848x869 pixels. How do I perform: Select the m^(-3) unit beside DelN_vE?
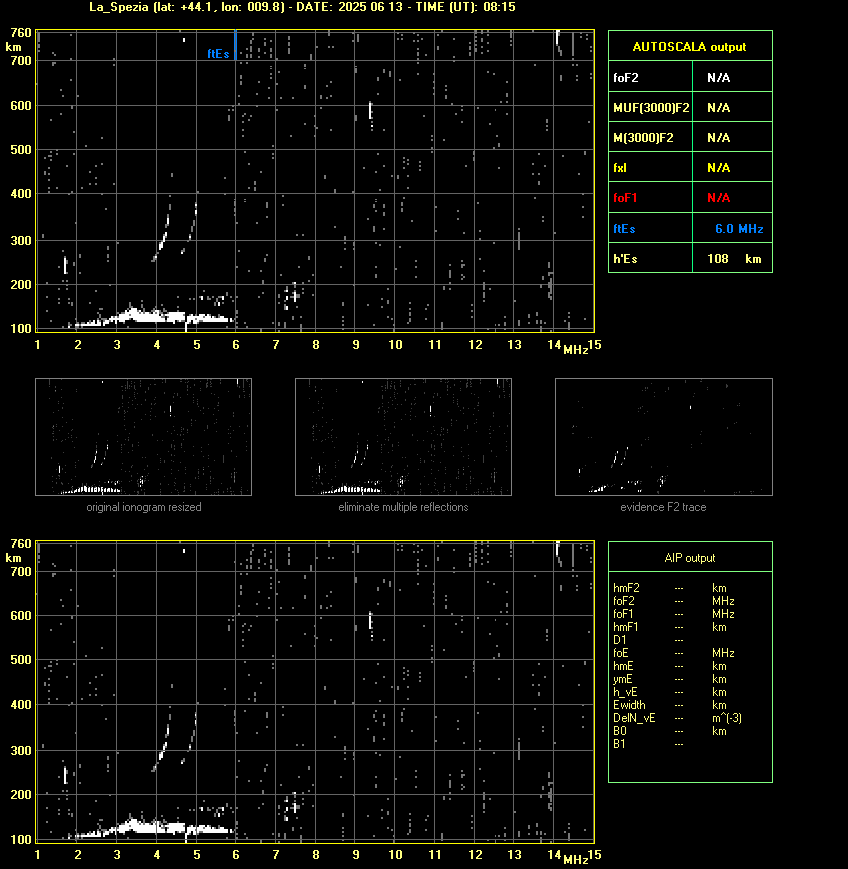(x=727, y=718)
